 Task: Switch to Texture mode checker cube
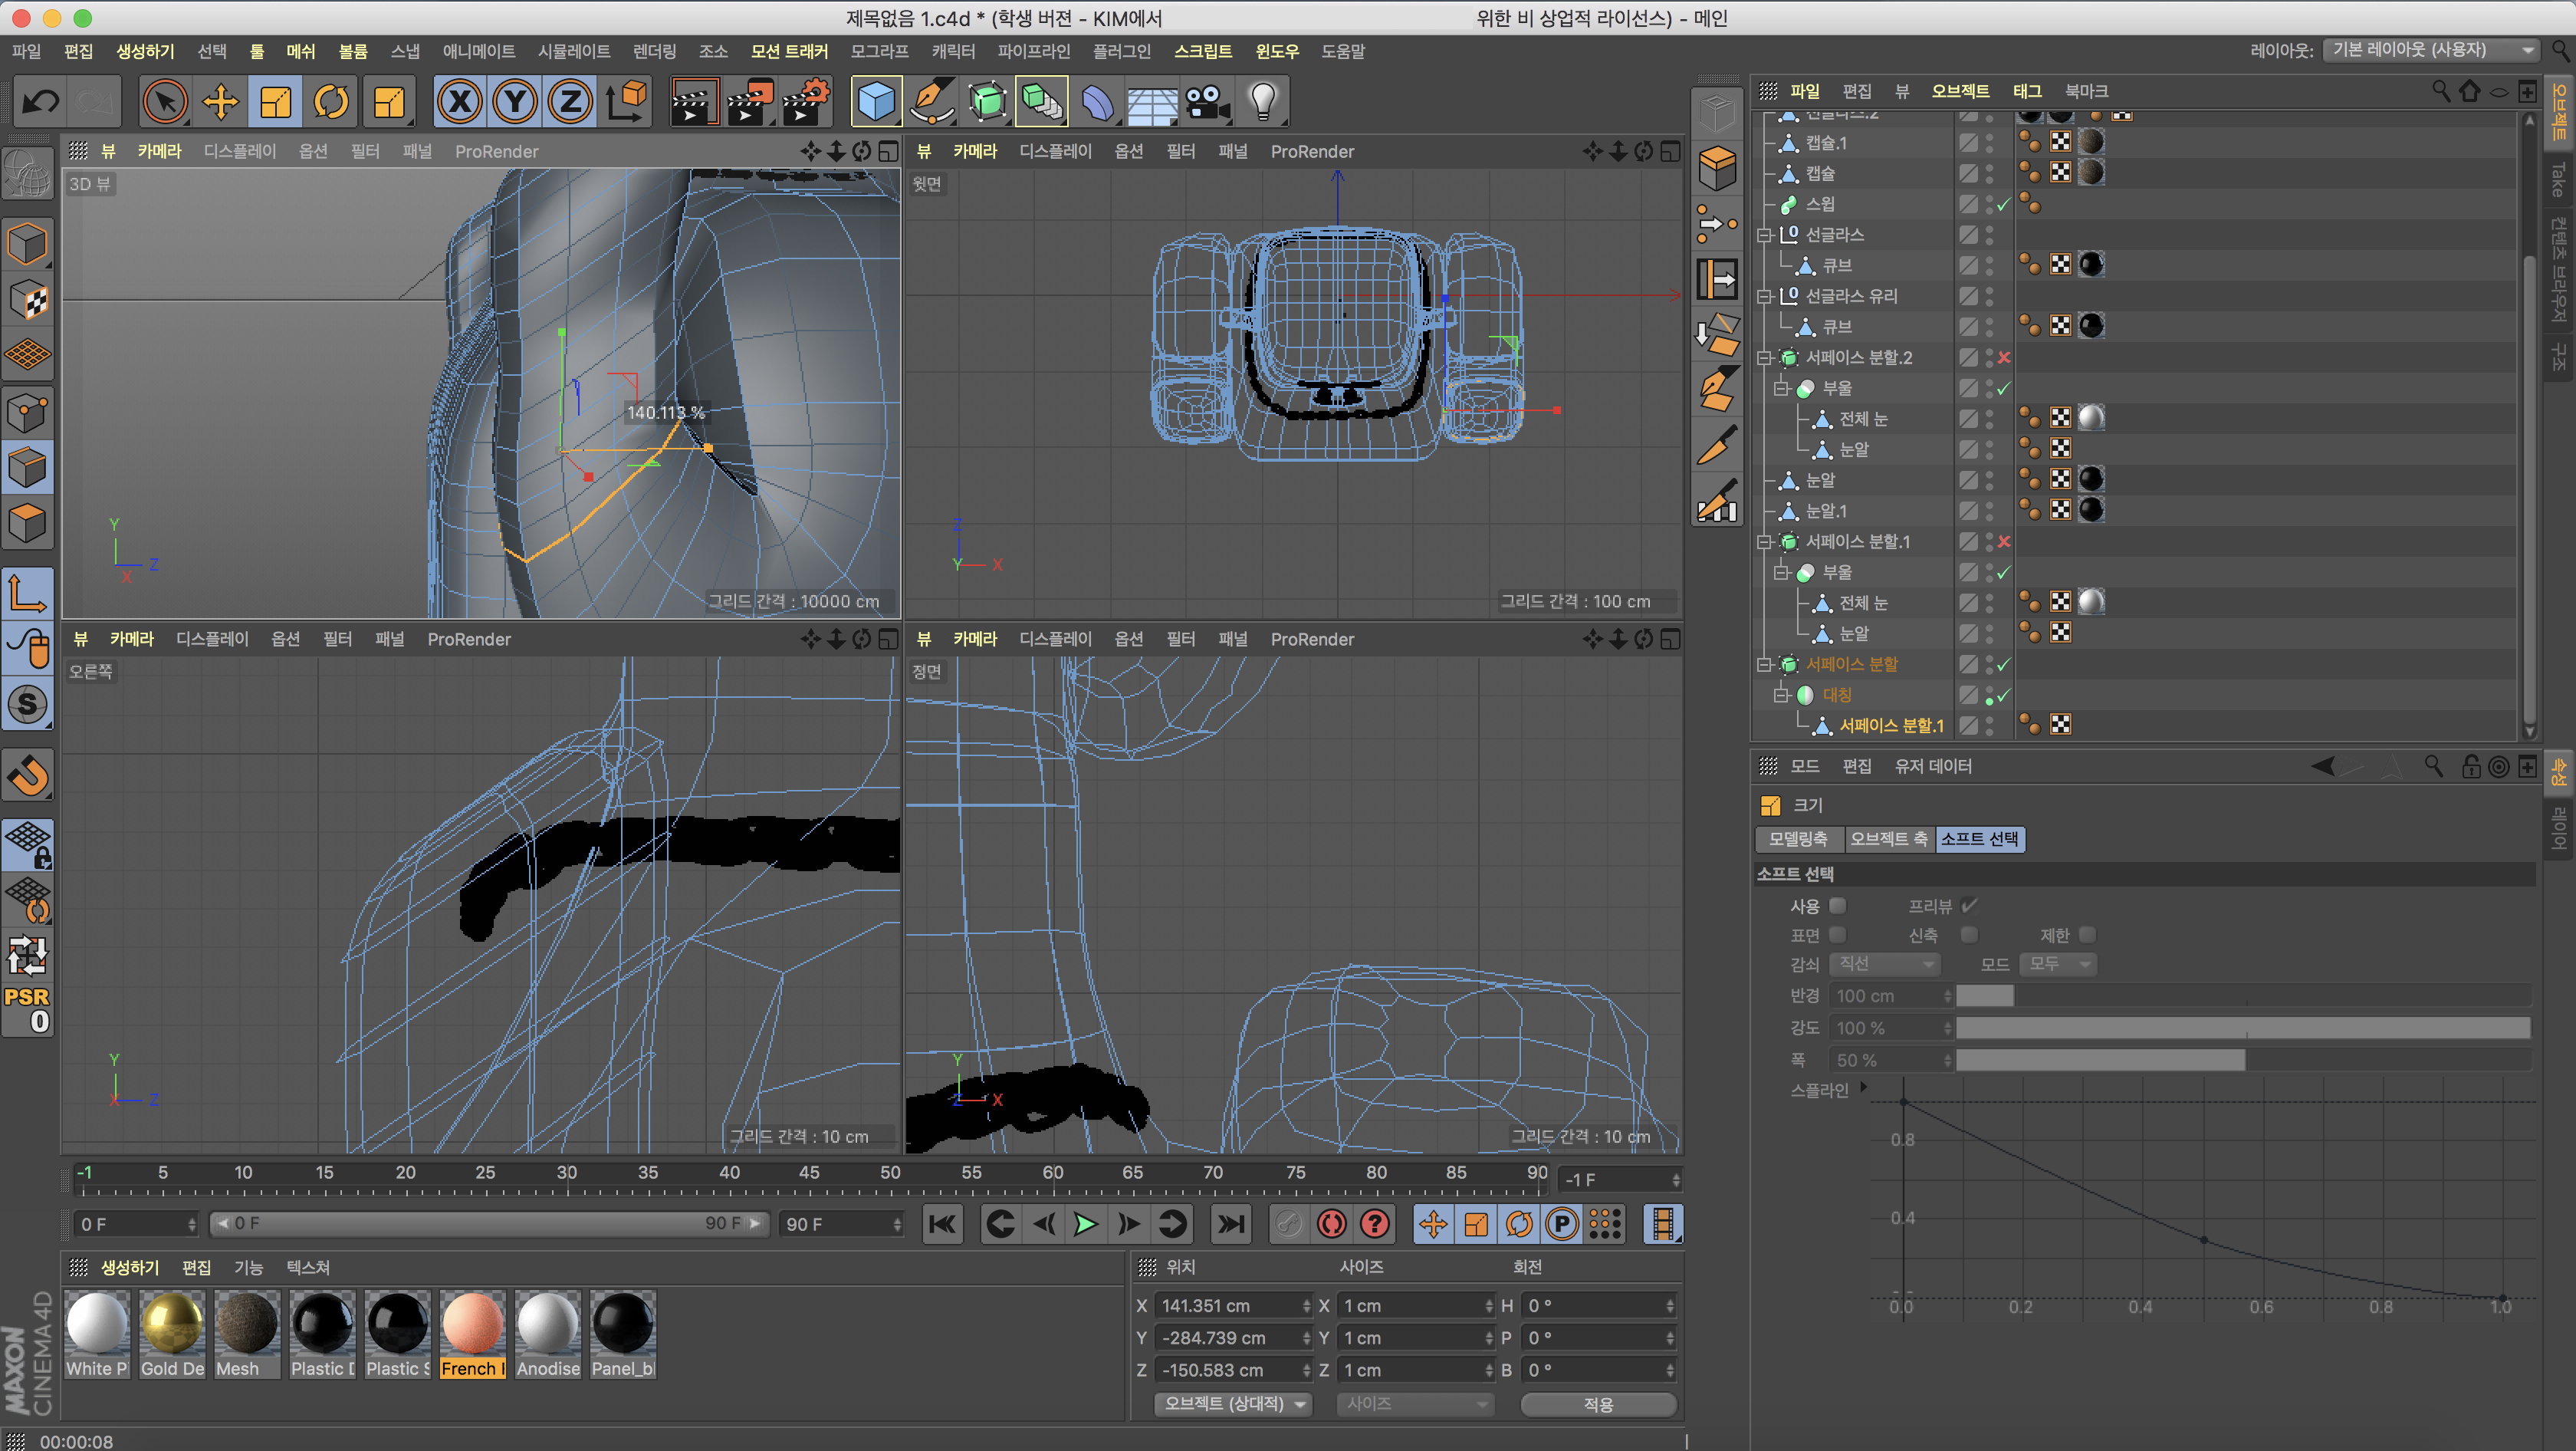pos(28,300)
